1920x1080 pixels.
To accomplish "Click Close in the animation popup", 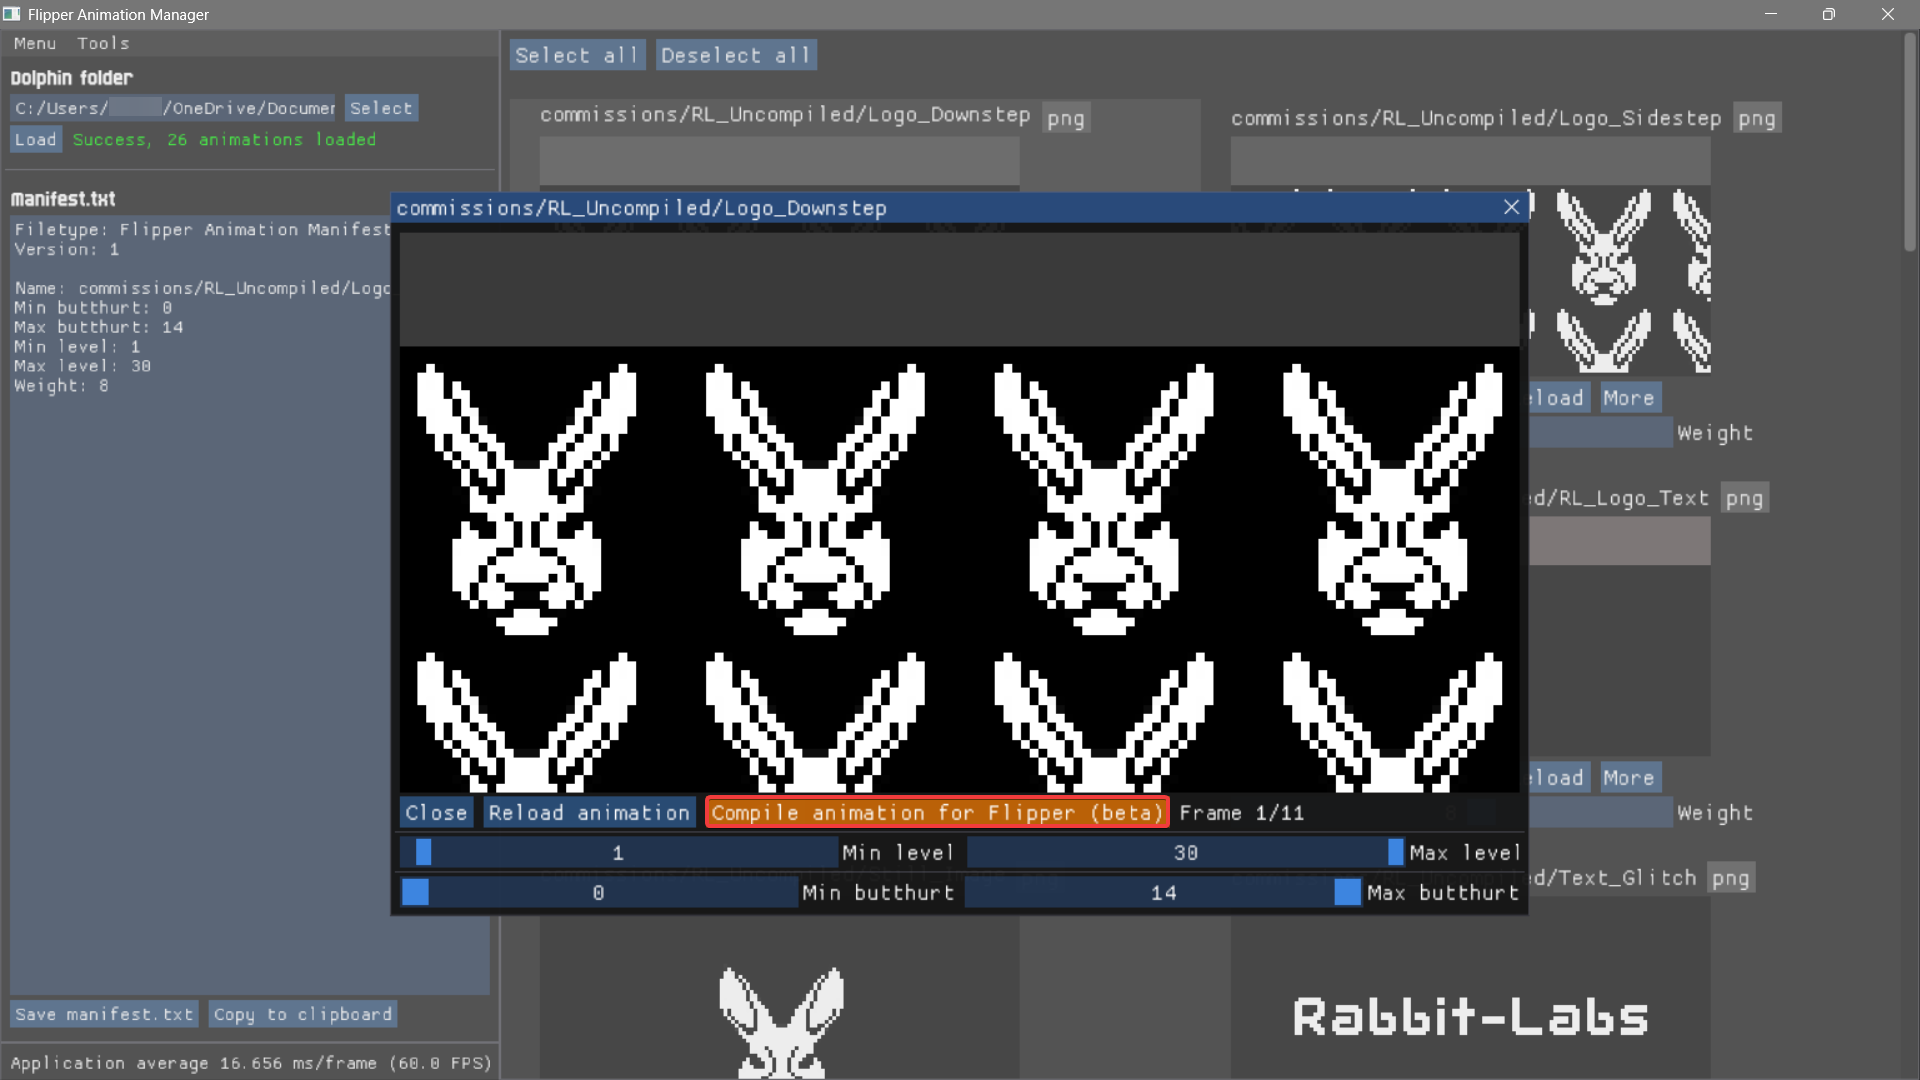I will (436, 813).
